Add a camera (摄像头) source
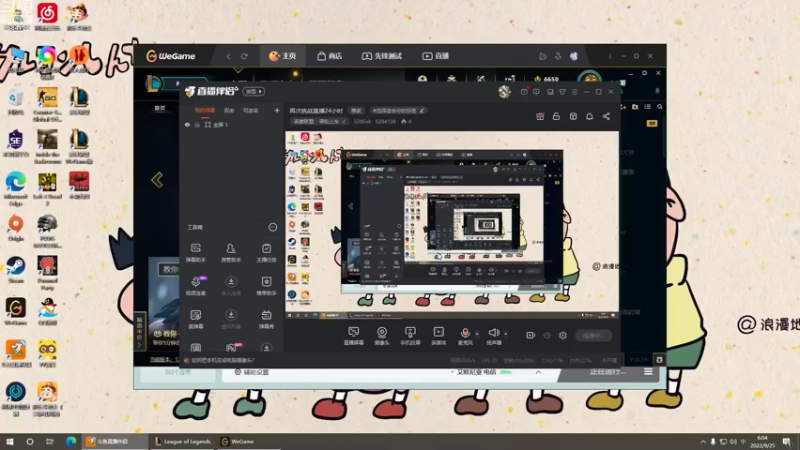800x450 pixels. point(382,336)
